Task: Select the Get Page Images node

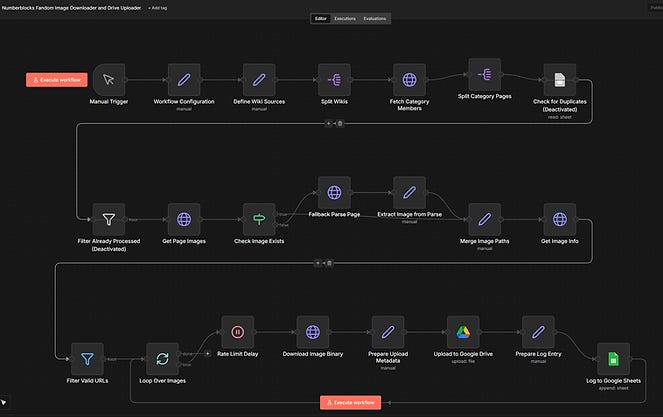Action: coord(184,219)
